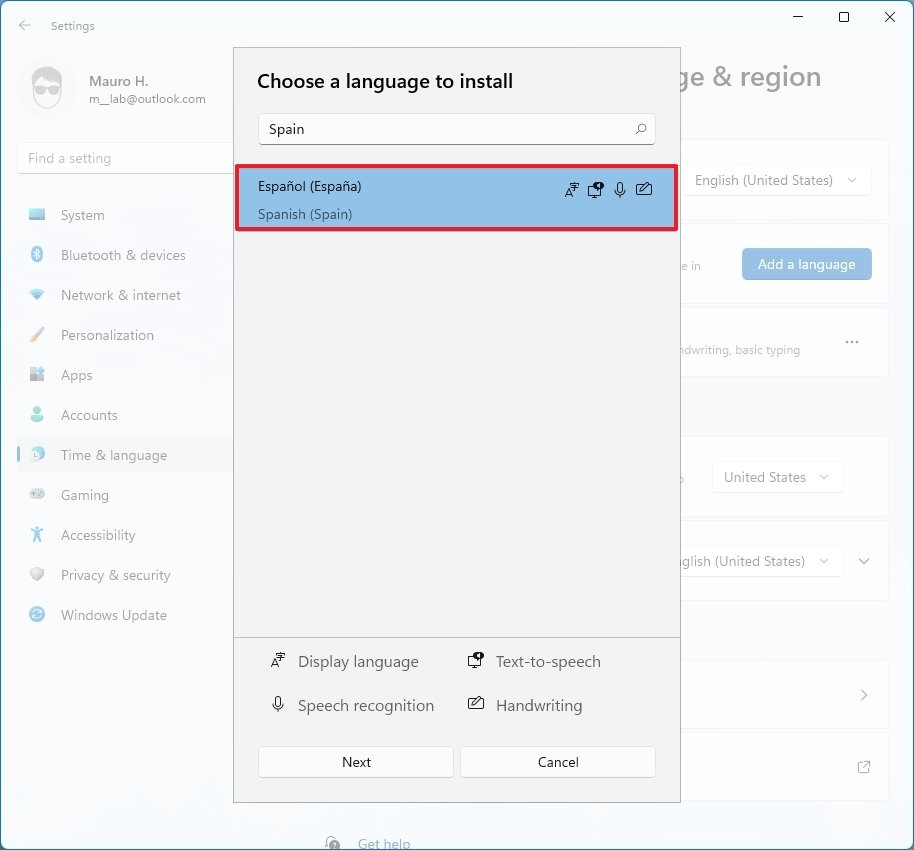
Task: Click the Gaming controller icon in the sidebar
Action: click(36, 495)
